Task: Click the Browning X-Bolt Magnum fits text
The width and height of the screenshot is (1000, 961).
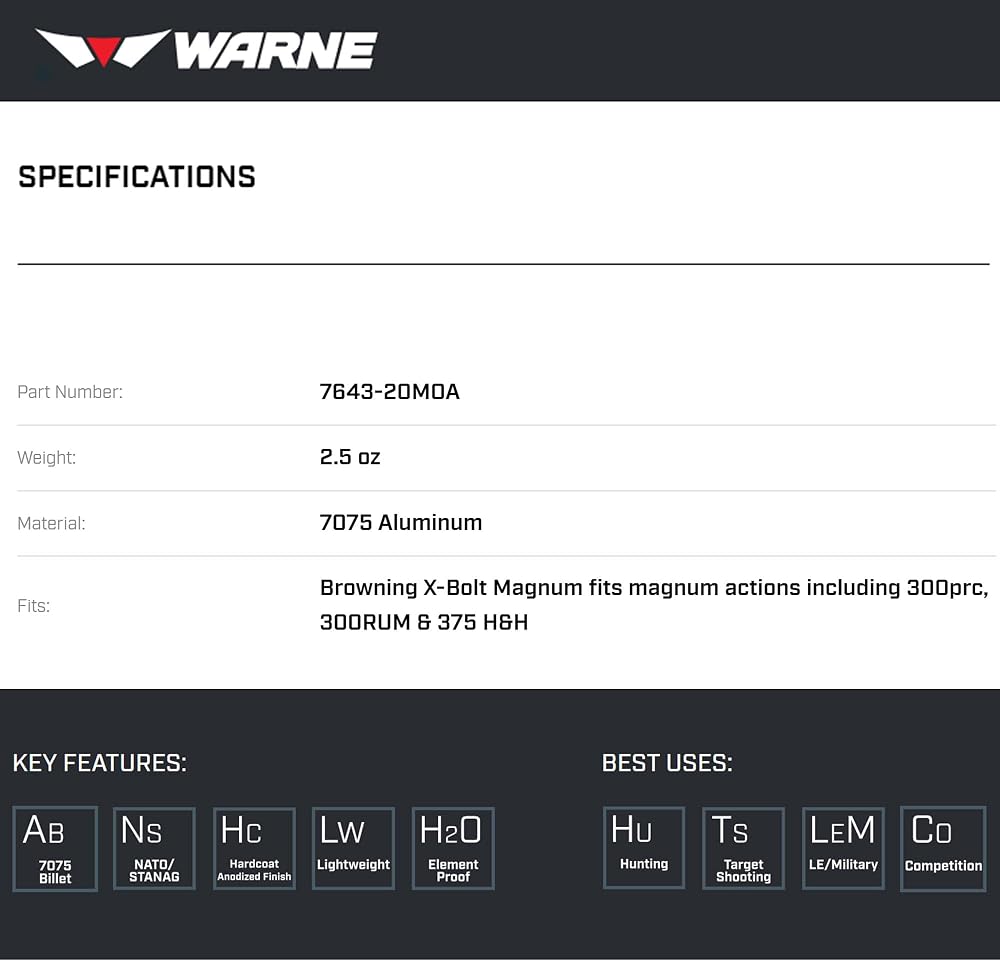Action: point(654,605)
